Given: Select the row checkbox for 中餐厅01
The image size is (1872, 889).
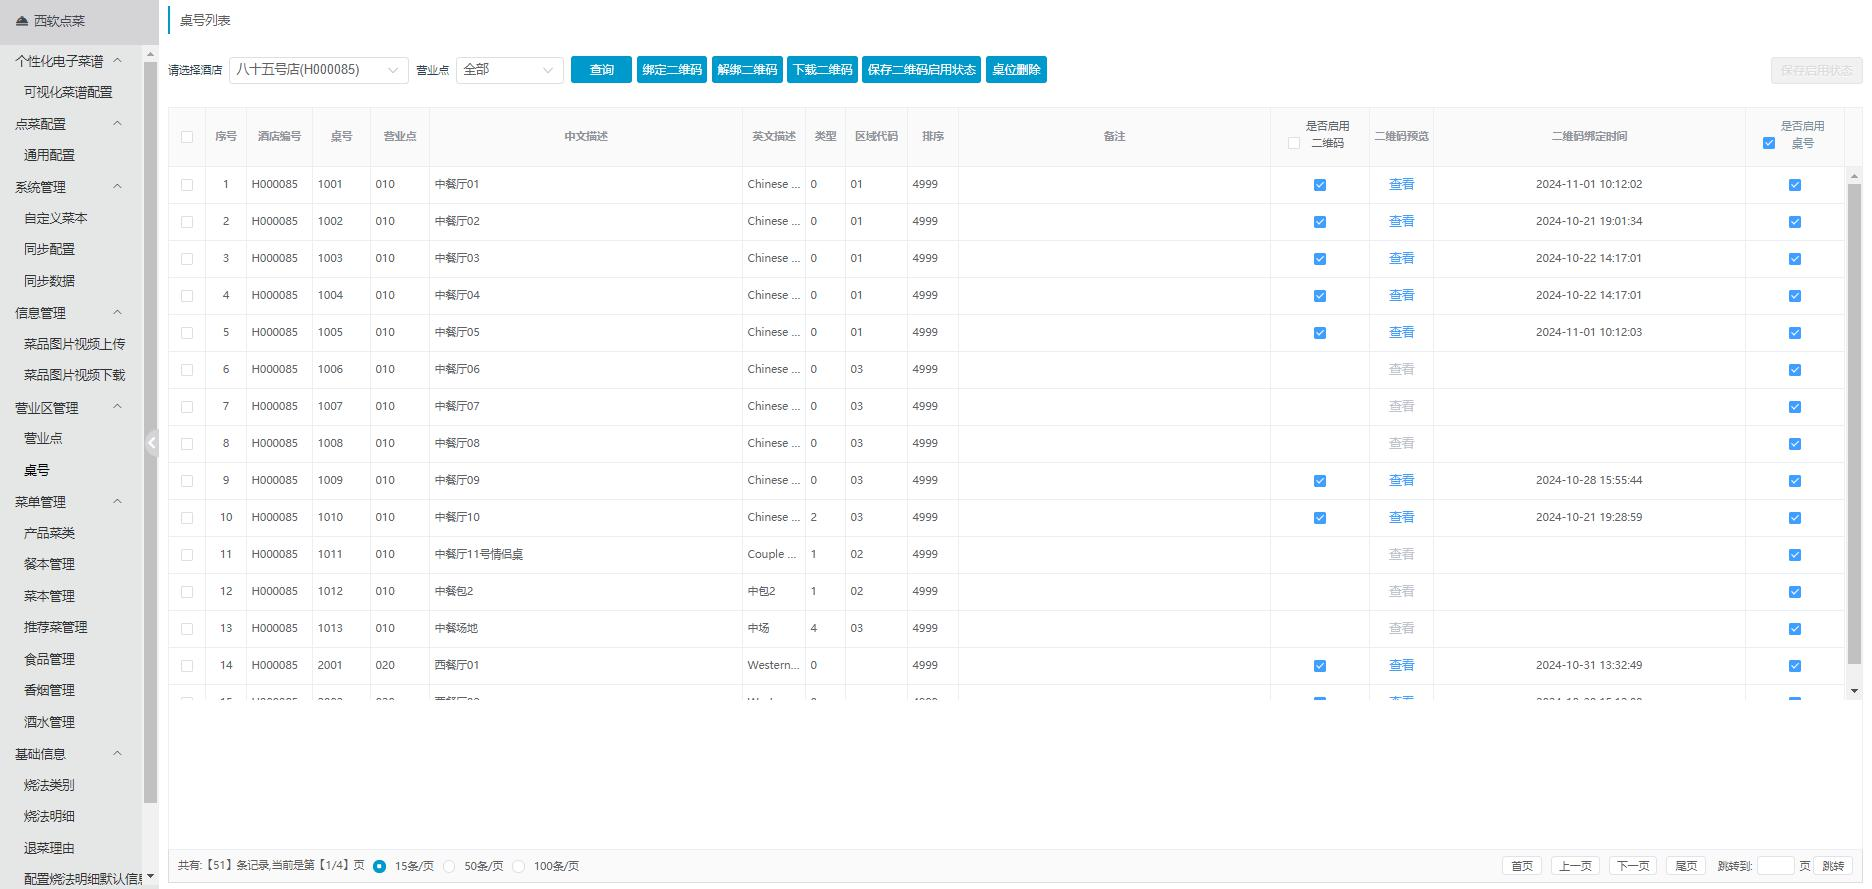Looking at the screenshot, I should 187,185.
